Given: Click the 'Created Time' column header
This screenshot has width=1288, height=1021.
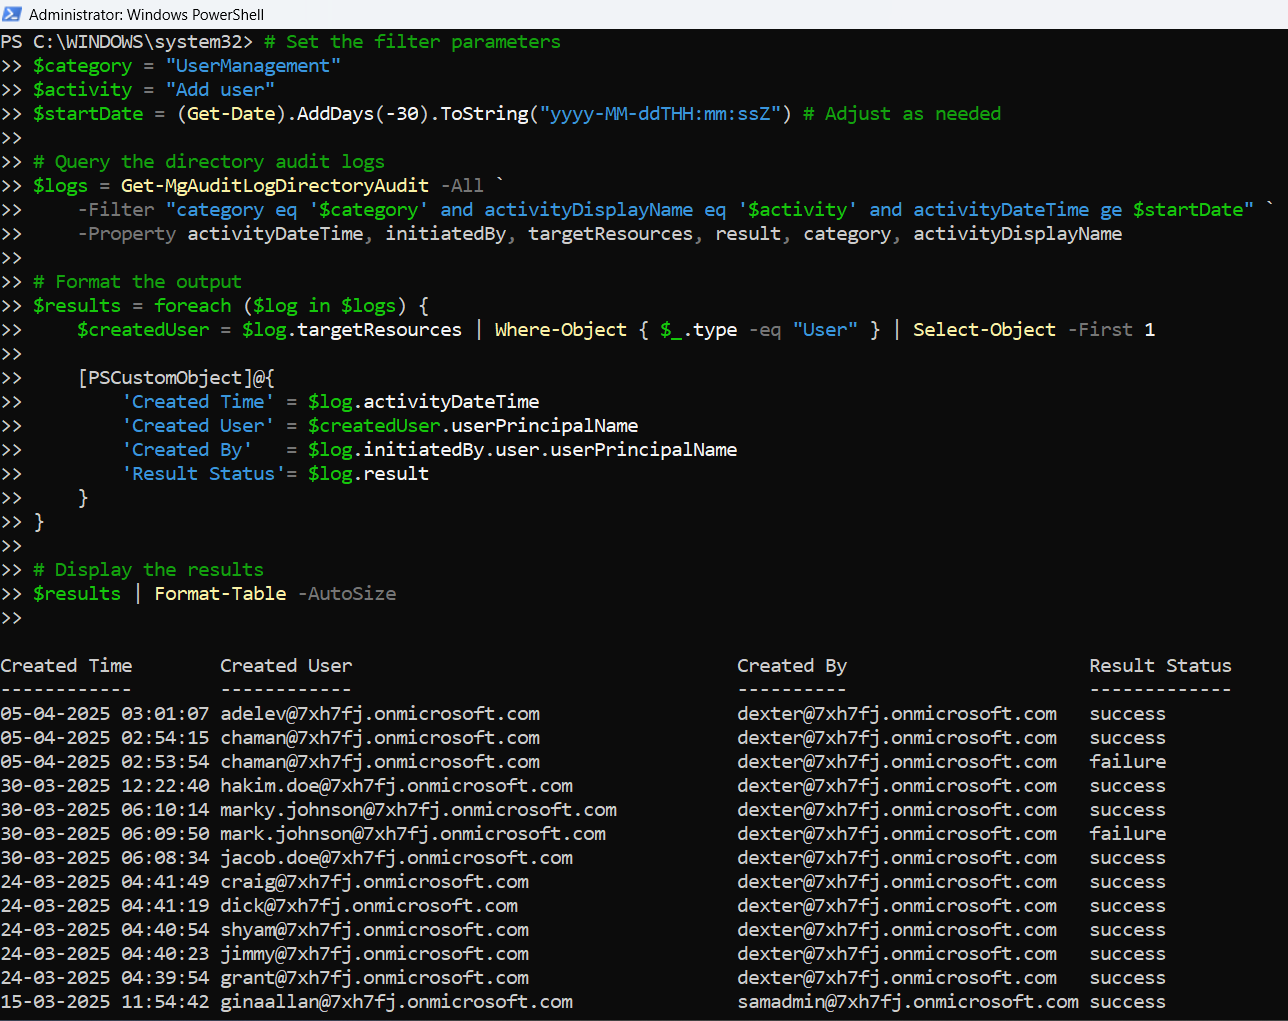Looking at the screenshot, I should pyautogui.click(x=66, y=666).
